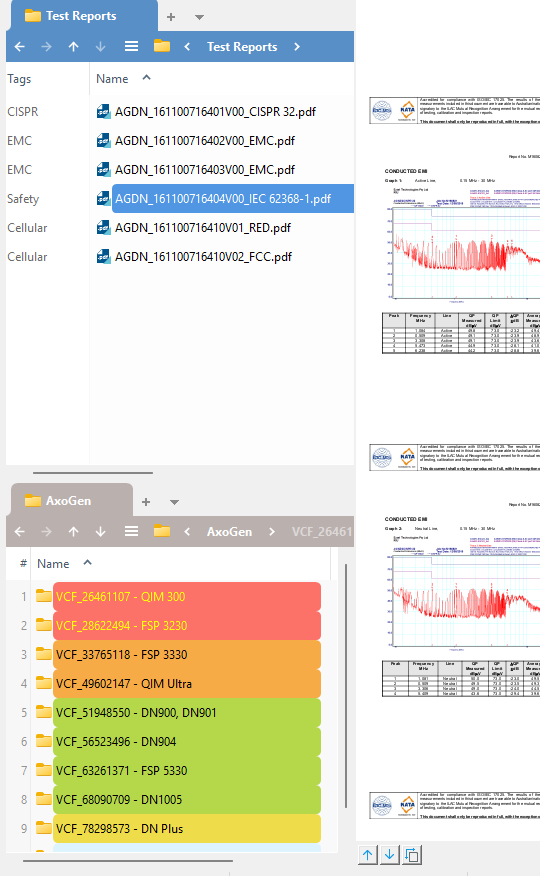Go up one level in Test Reports pane
Image resolution: width=540 pixels, height=876 pixels.
pos(74,47)
